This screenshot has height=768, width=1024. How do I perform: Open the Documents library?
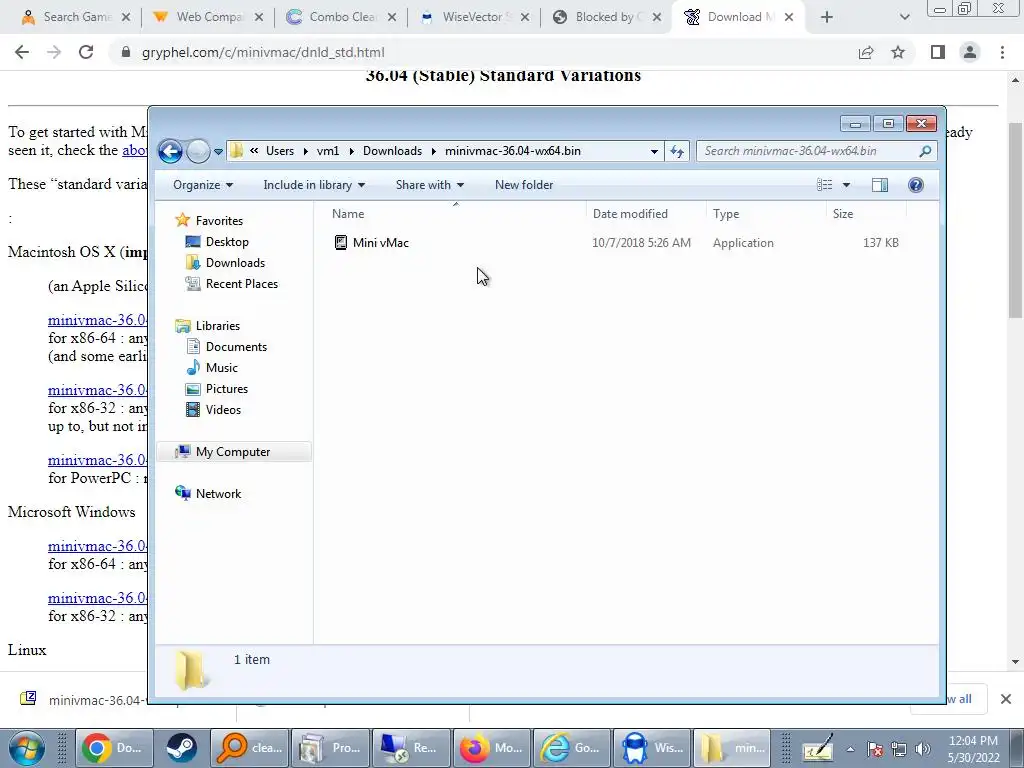tap(236, 347)
